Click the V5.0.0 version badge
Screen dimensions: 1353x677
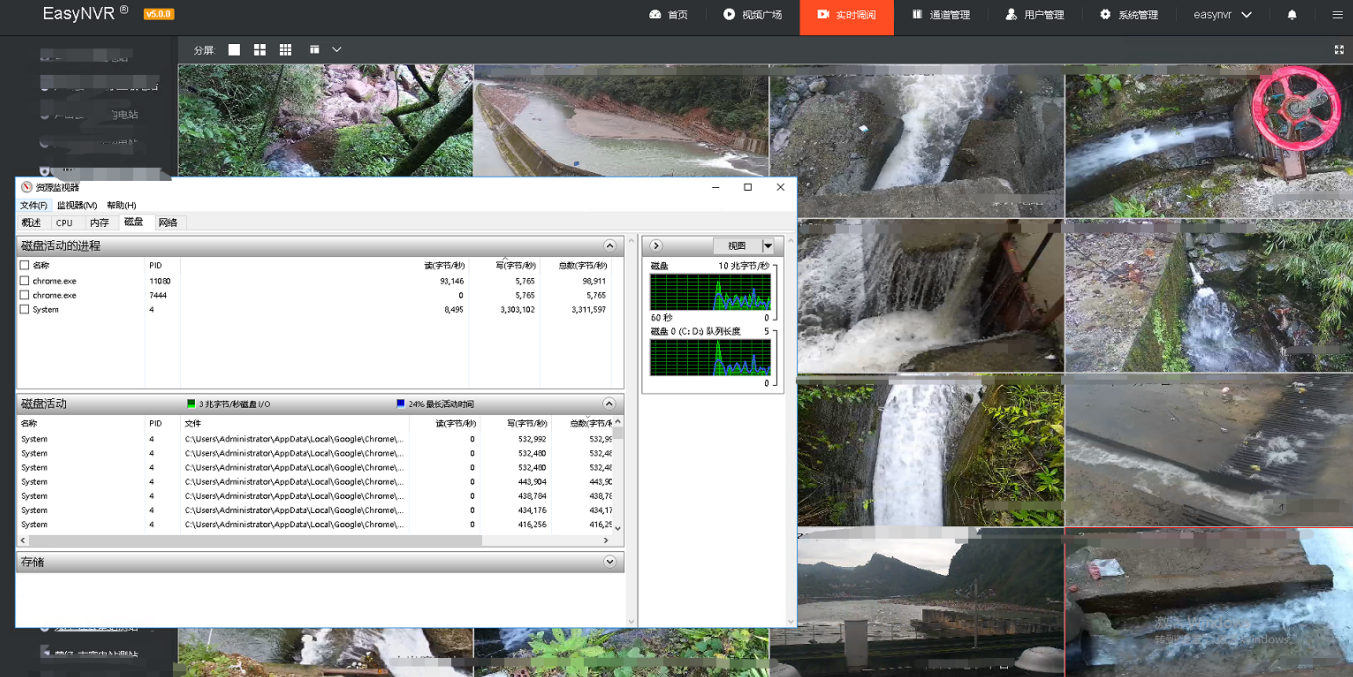tap(158, 14)
